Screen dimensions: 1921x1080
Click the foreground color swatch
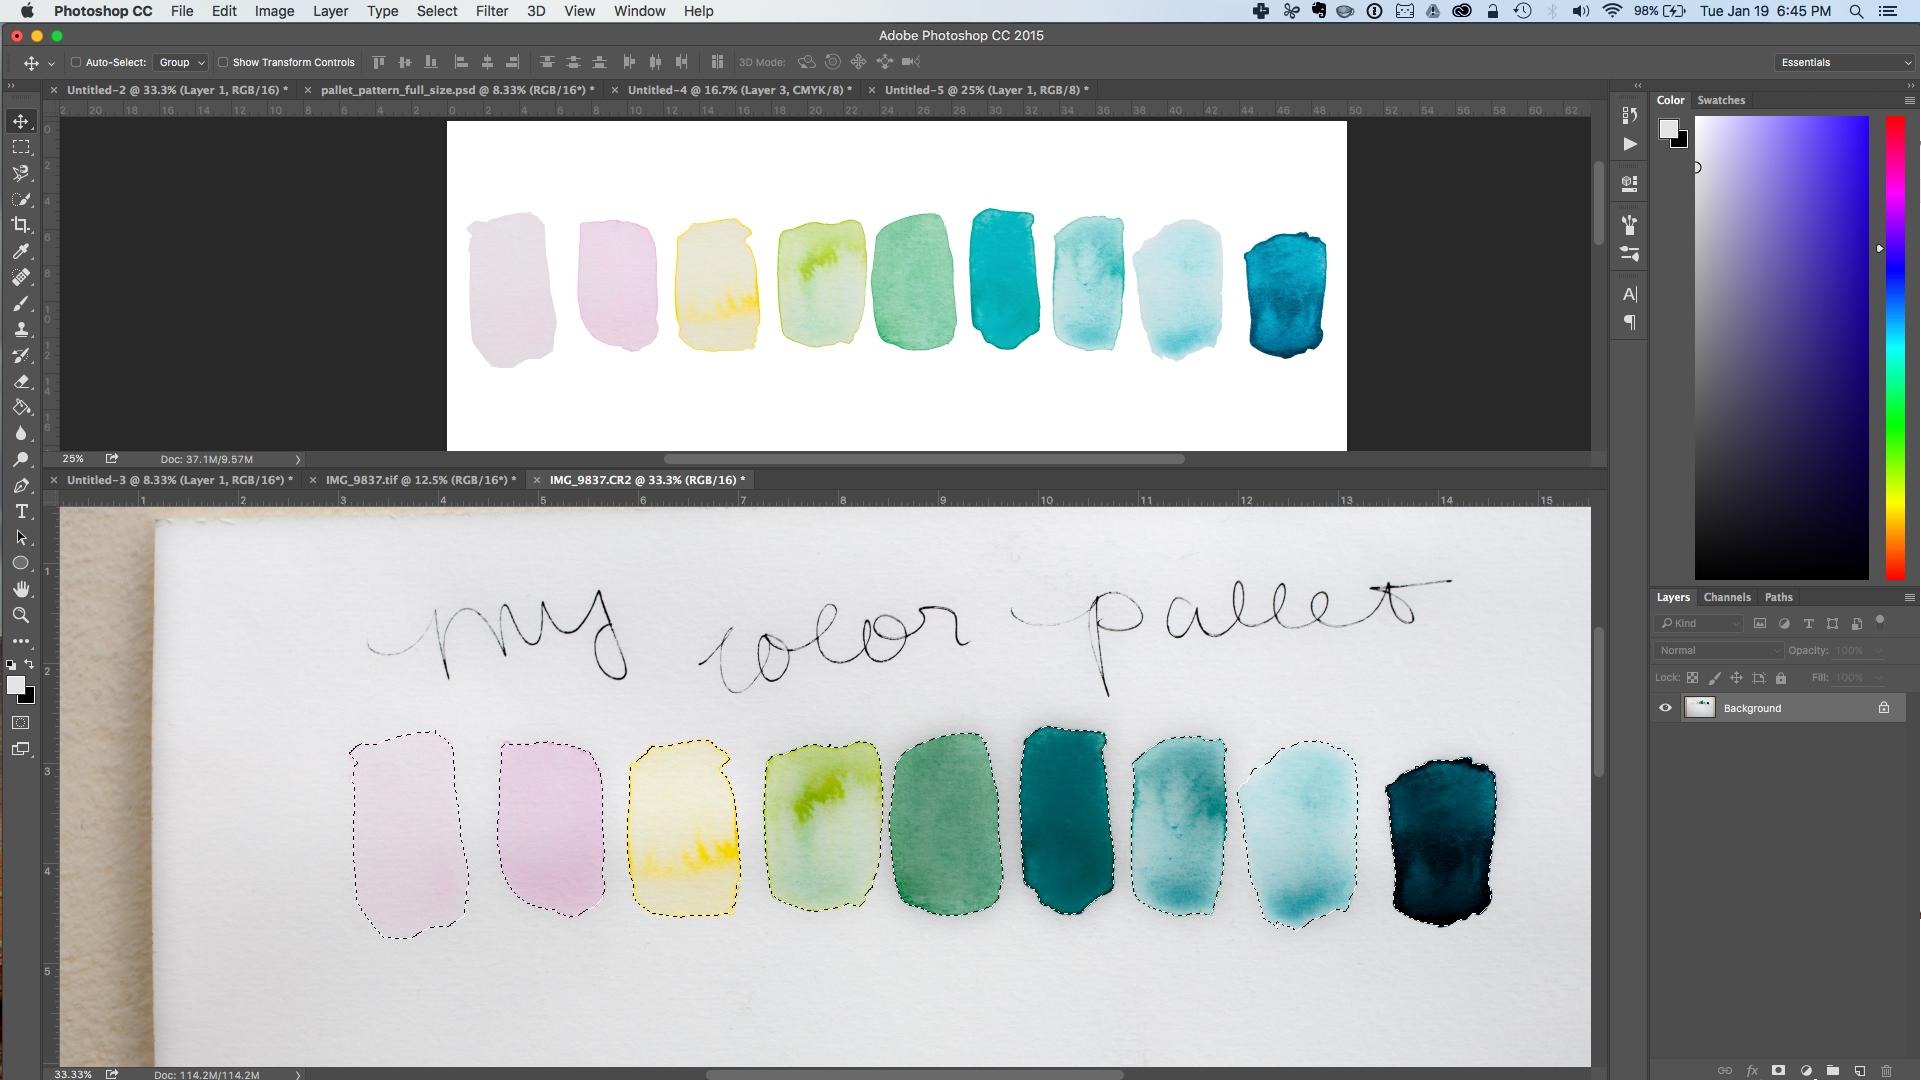click(15, 684)
